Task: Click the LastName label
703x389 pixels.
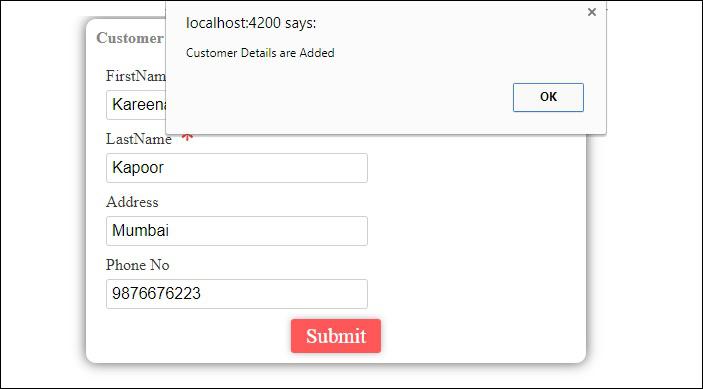Action: point(139,139)
